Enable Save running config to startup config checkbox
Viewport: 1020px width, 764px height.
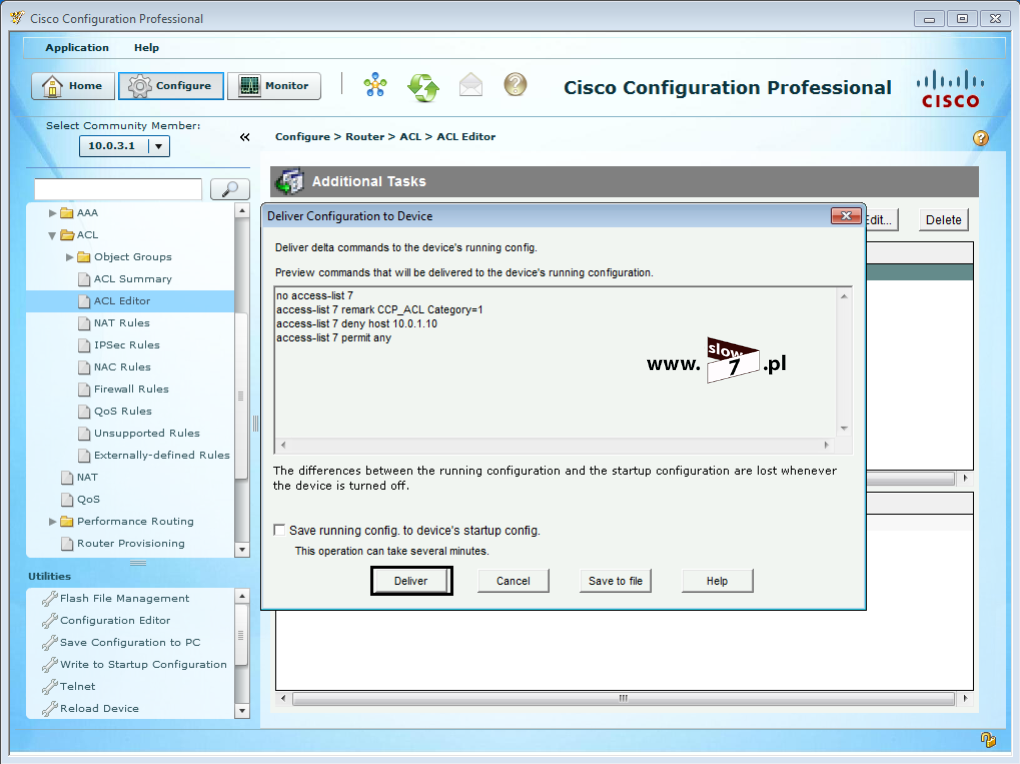tap(280, 530)
